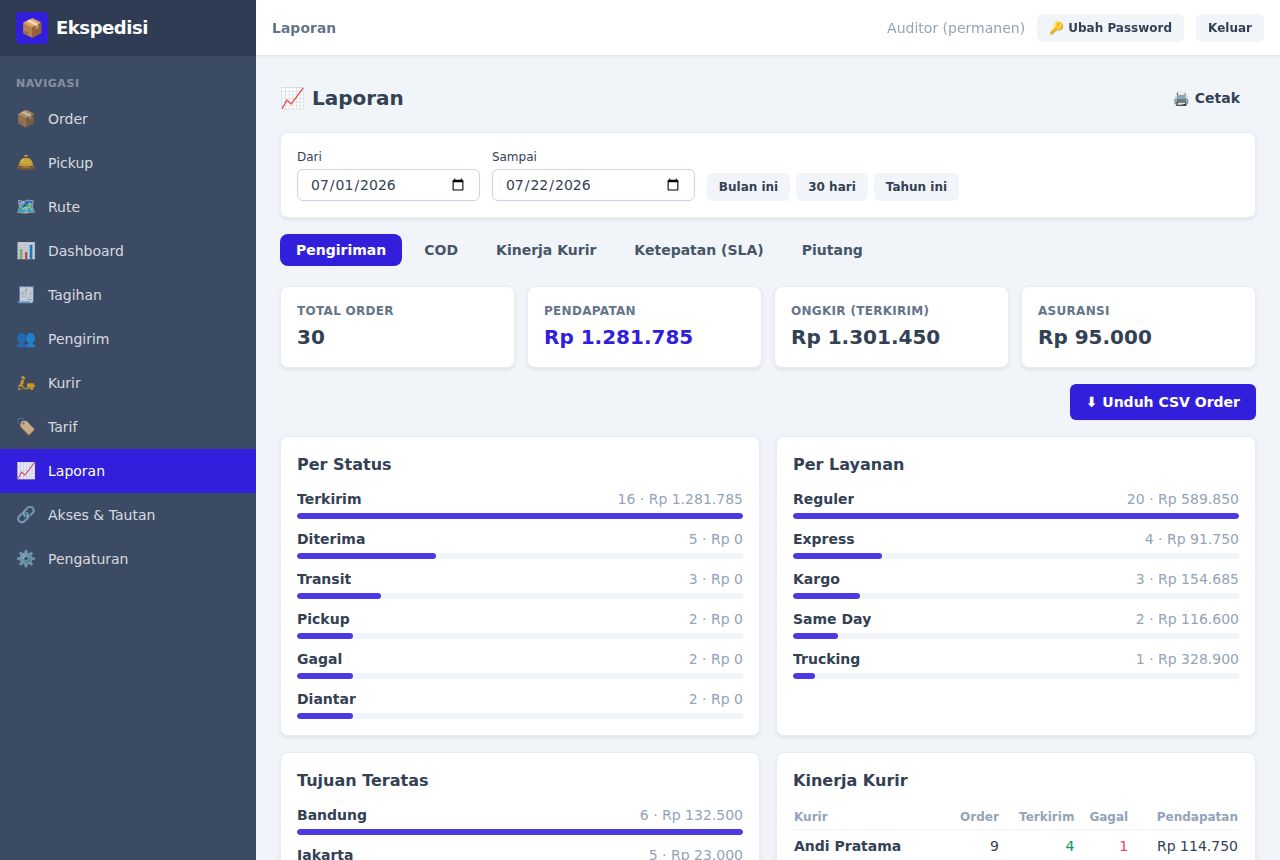This screenshot has width=1280, height=860.
Task: Click Ongkir value Rp 1.301.450
Action: (x=865, y=337)
